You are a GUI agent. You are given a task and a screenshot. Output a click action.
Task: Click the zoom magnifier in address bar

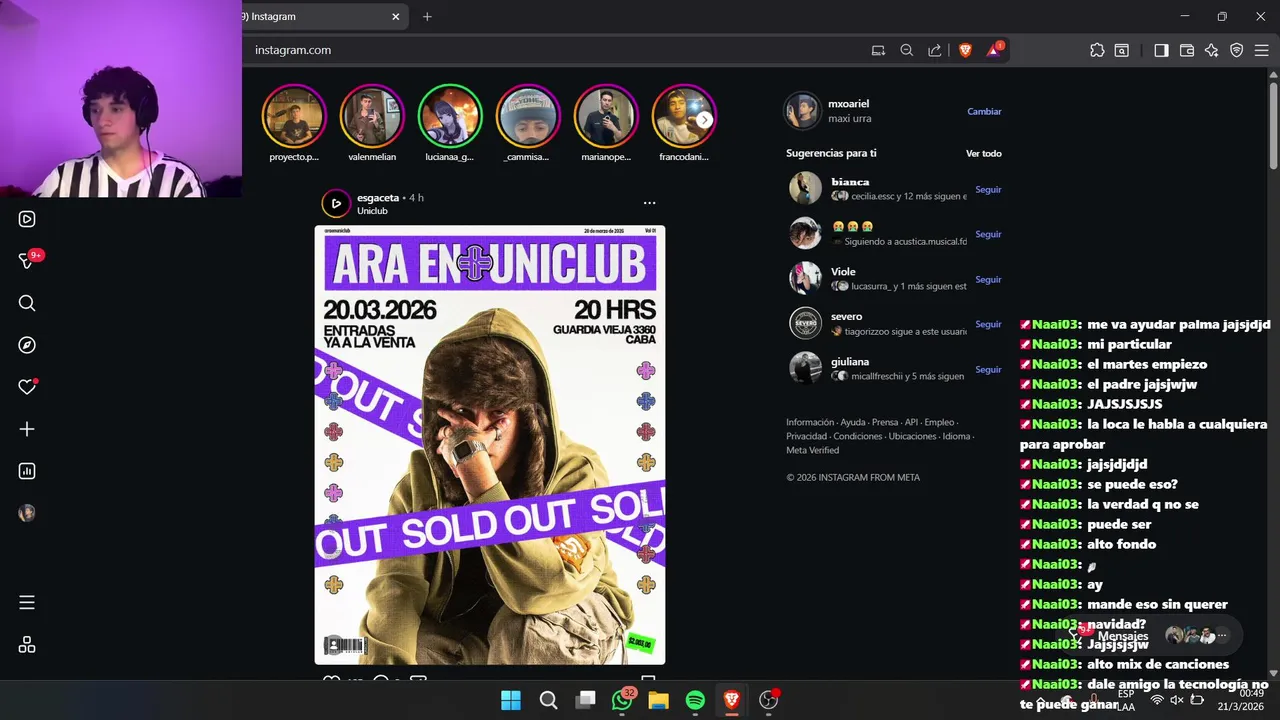point(906,50)
